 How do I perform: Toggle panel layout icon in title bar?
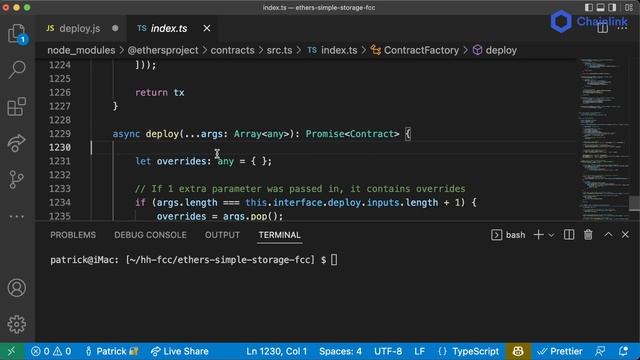click(600, 7)
